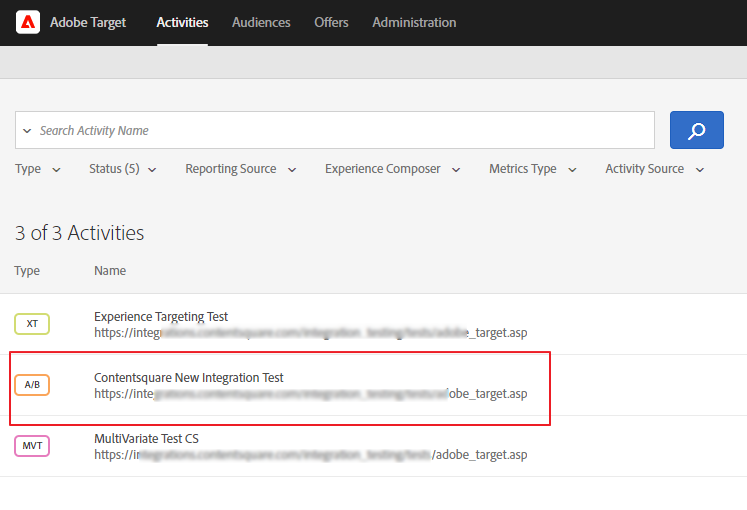Open the Administration tab

414,22
